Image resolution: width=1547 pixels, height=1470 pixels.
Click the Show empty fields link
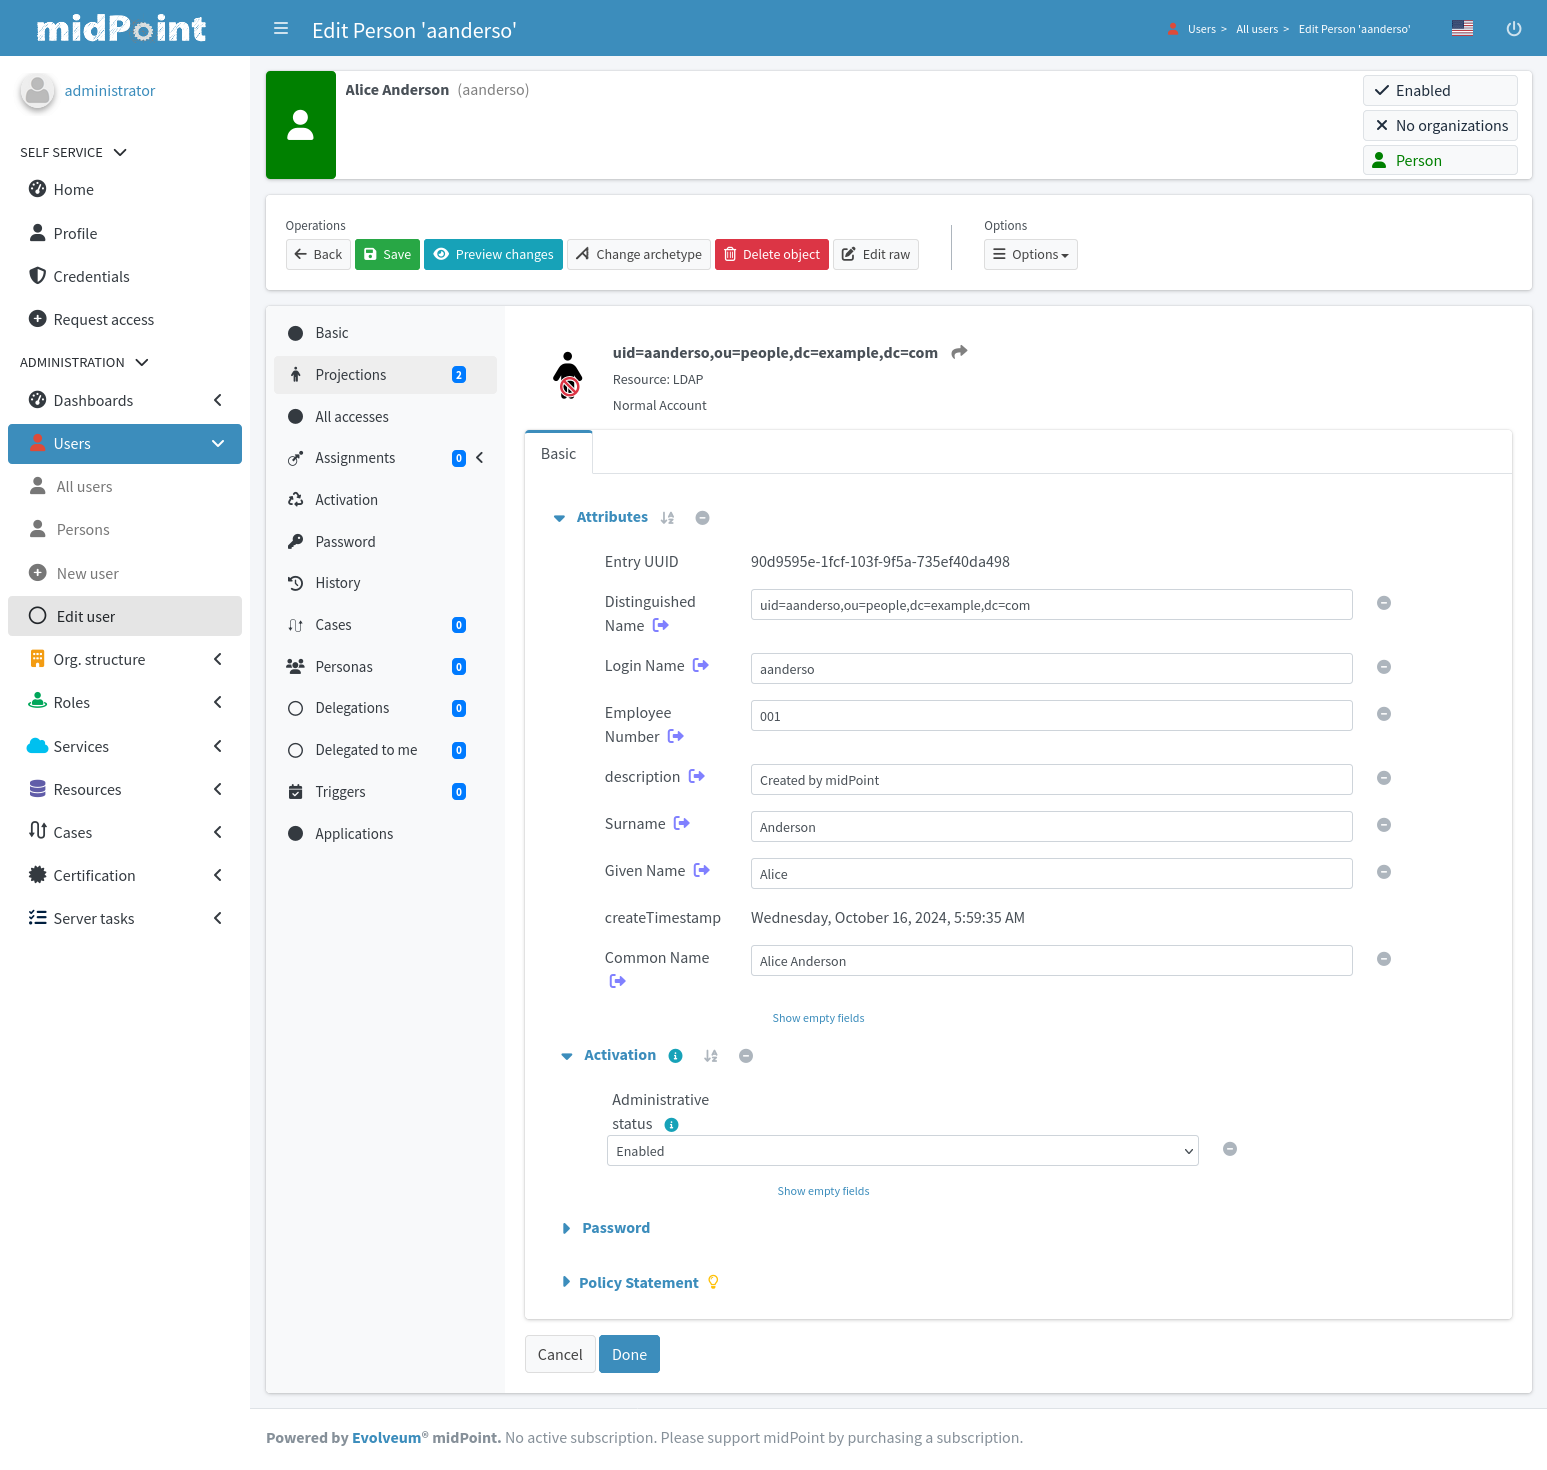(818, 1017)
